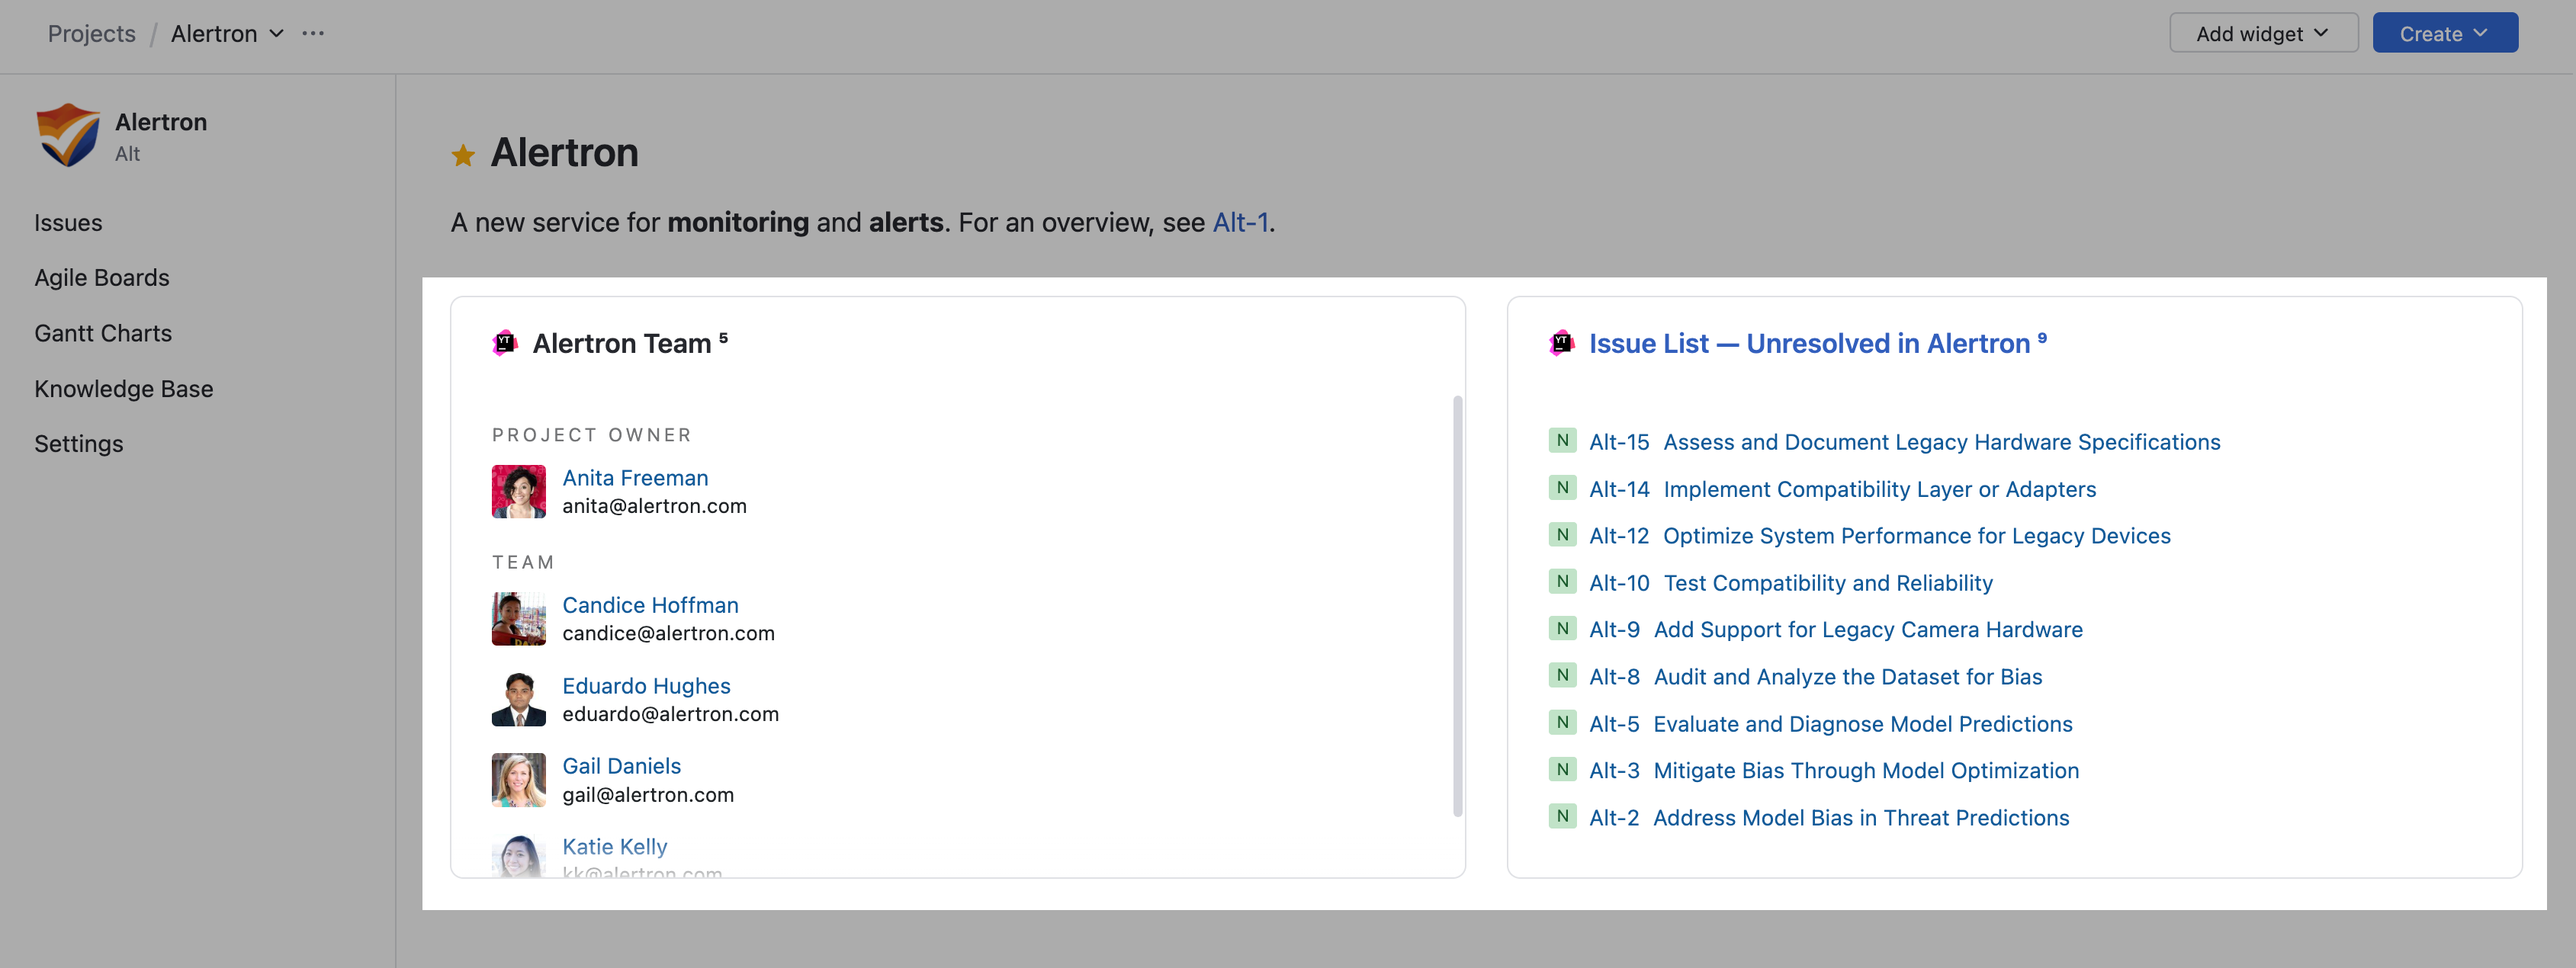Screen dimensions: 2576x968
Task: Click YouTrack icon next to Issue List title
Action: [x=1561, y=343]
